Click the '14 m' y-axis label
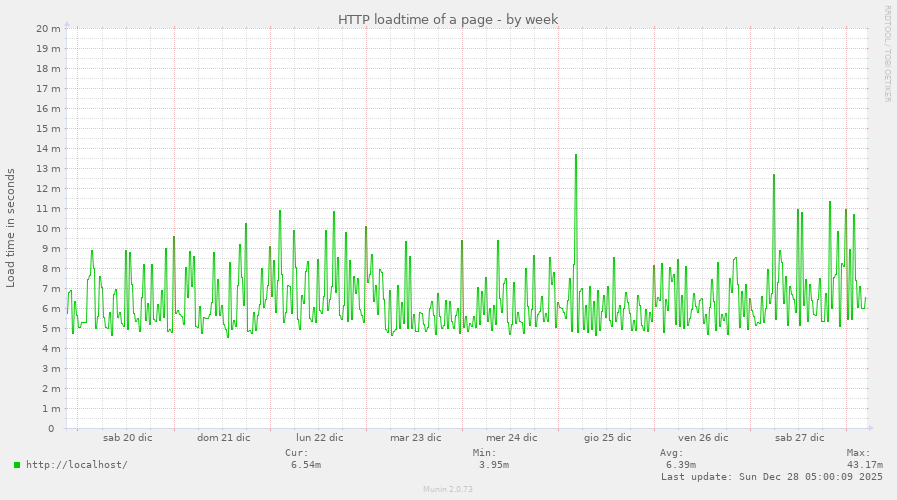Image resolution: width=897 pixels, height=500 pixels. coord(48,149)
